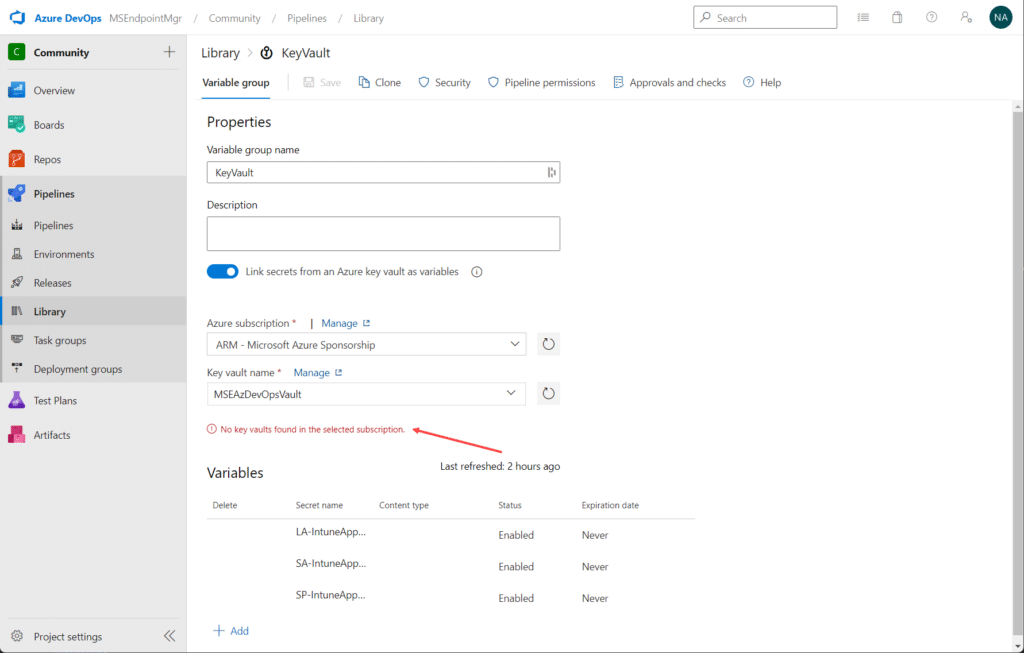This screenshot has height=653, width=1024.
Task: Click MSEndpointMgr in the breadcrumb
Action: click(146, 18)
